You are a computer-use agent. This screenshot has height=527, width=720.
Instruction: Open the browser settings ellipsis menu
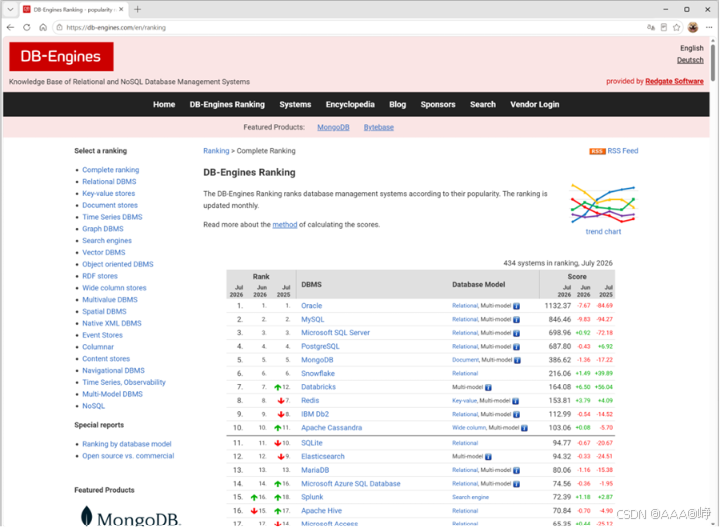(709, 28)
